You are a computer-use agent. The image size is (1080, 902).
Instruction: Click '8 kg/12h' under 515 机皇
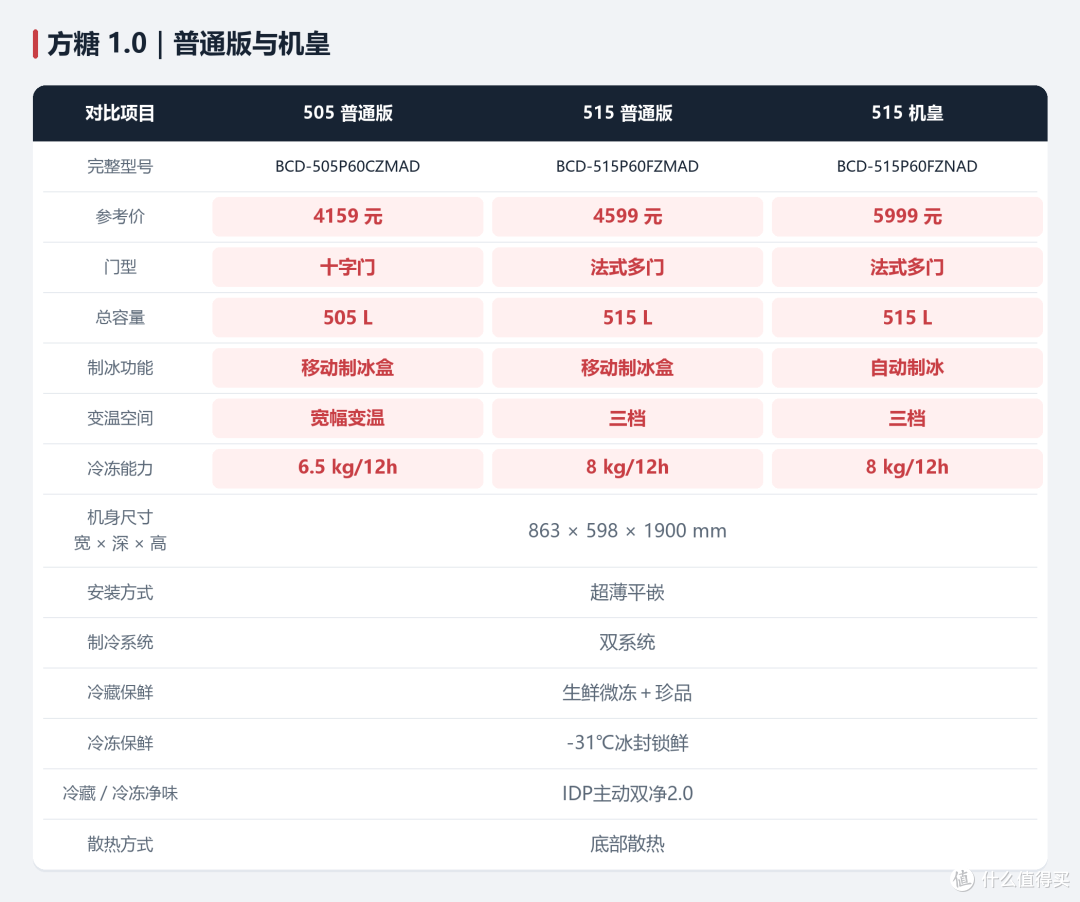pyautogui.click(x=907, y=468)
